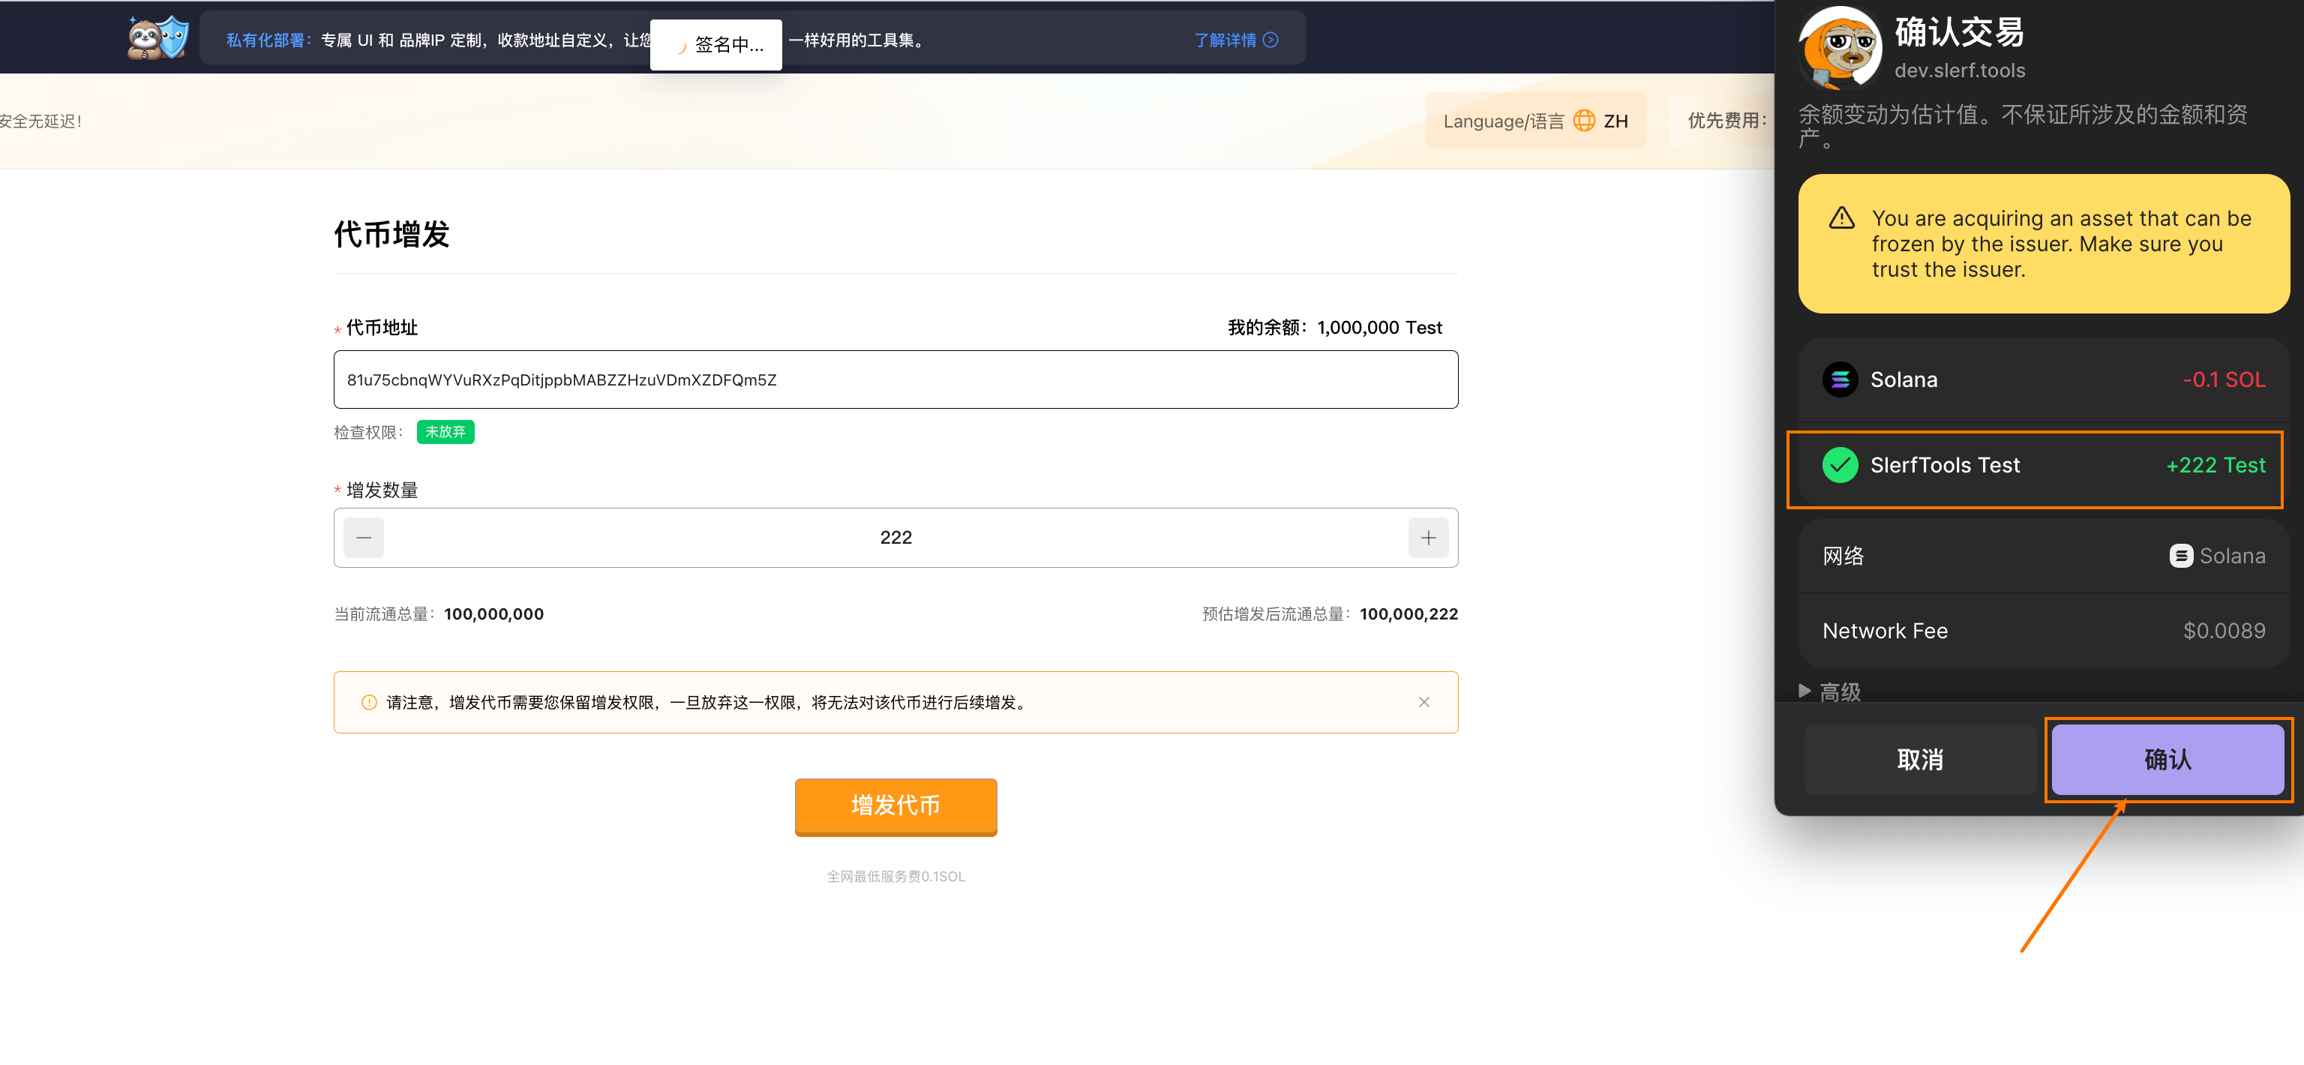Click the orange 增发代币 button
The height and width of the screenshot is (1065, 2304).
(895, 806)
